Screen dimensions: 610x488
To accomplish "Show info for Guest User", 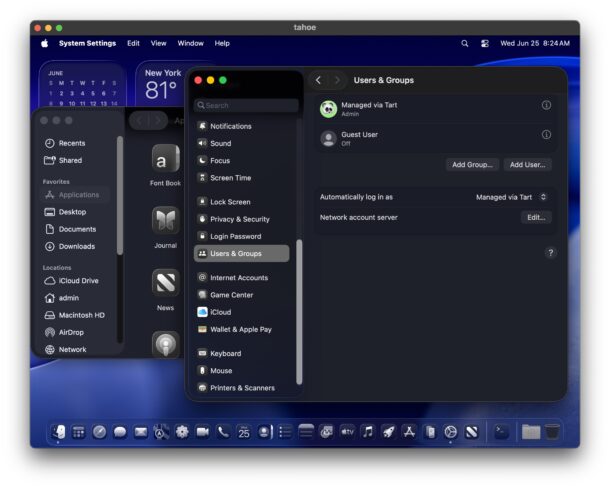I will point(546,135).
